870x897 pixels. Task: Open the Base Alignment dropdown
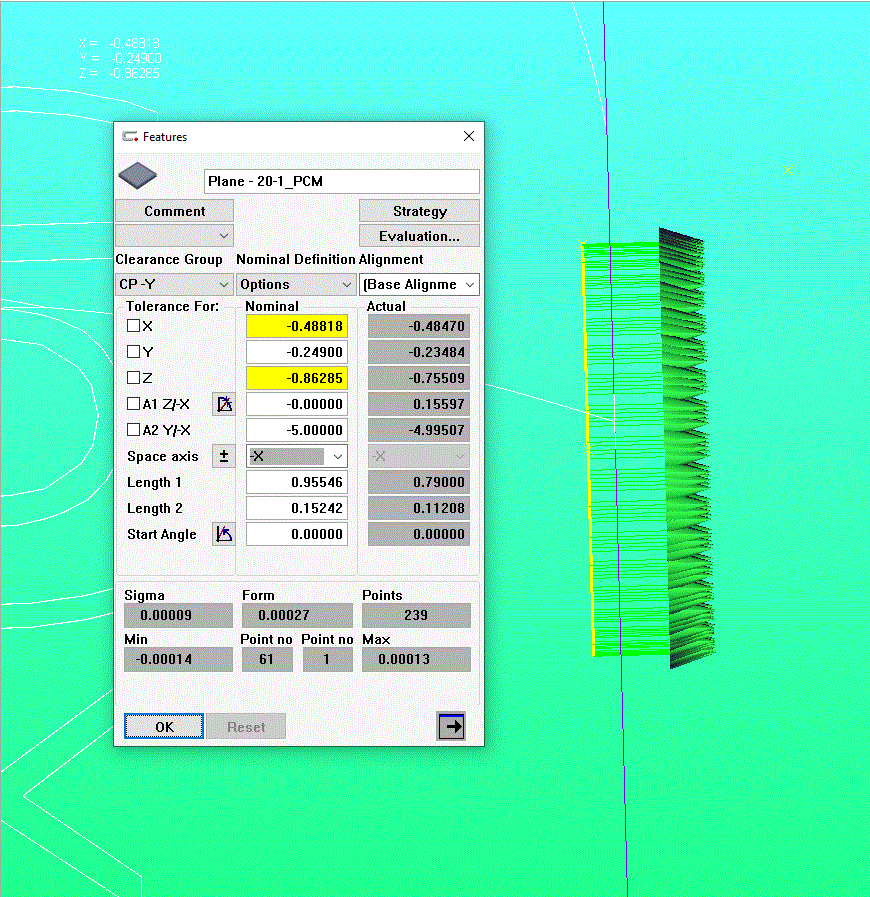coord(419,285)
